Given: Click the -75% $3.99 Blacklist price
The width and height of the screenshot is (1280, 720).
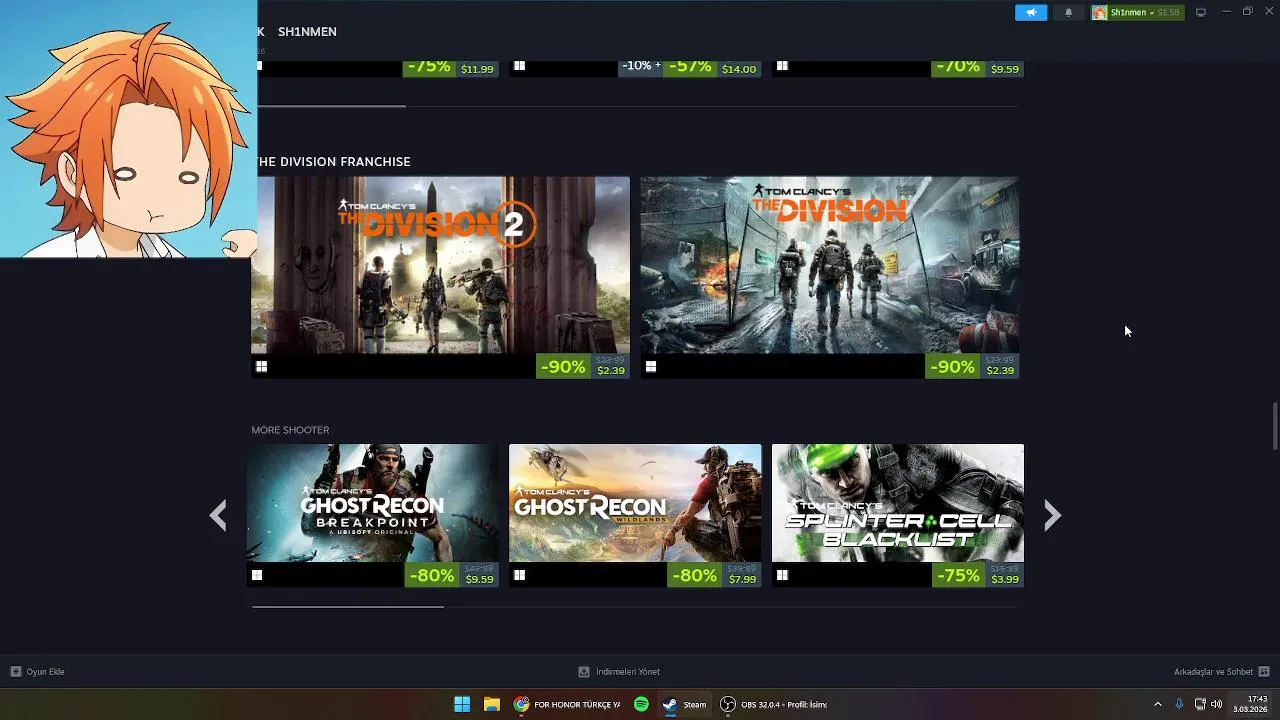Looking at the screenshot, I should point(978,575).
